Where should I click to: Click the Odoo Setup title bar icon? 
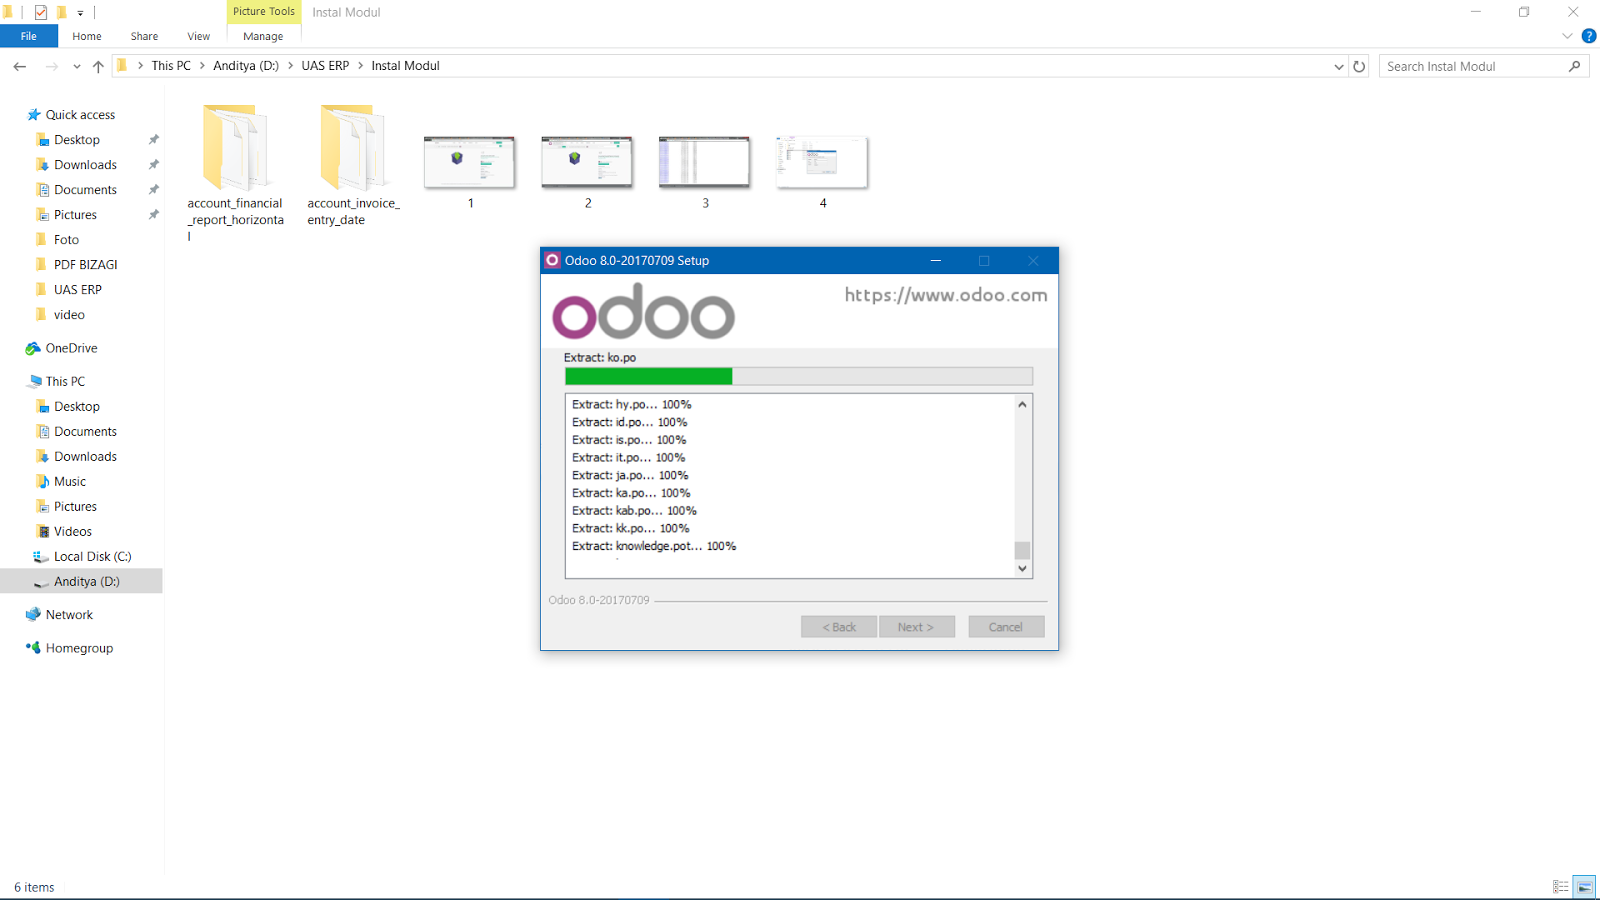(x=552, y=260)
